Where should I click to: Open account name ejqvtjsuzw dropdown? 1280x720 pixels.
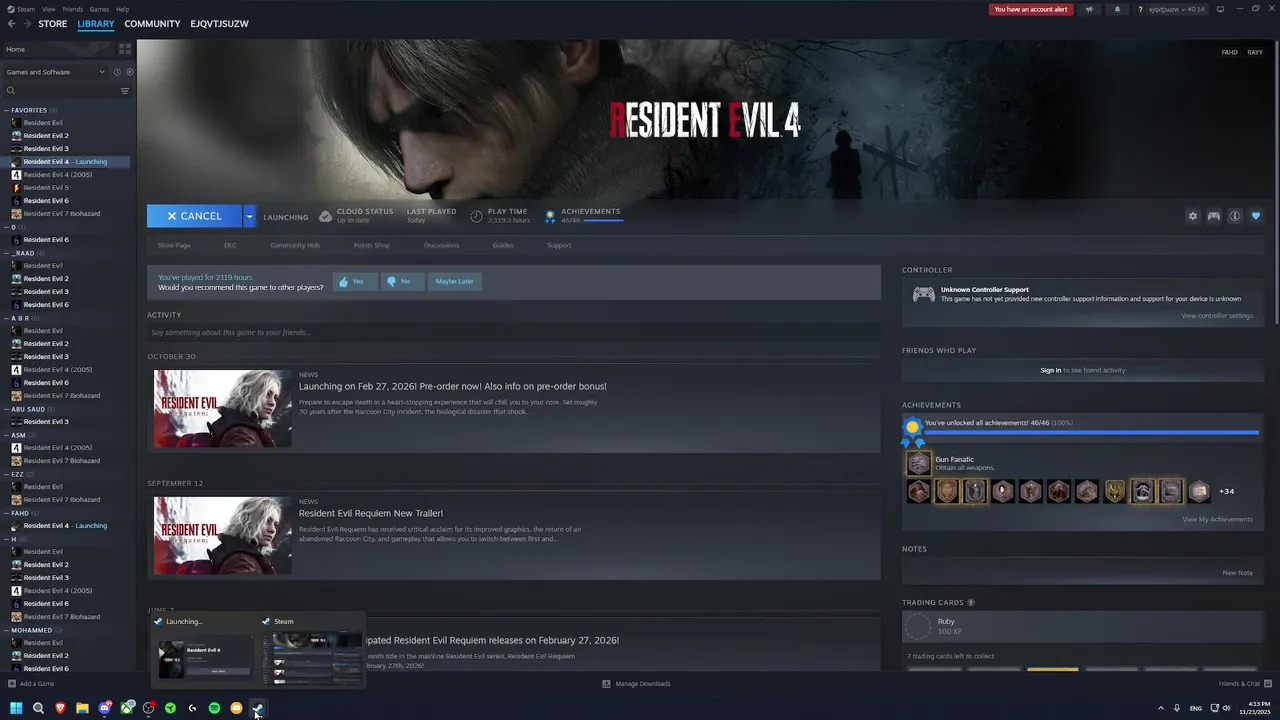[x=1177, y=9]
